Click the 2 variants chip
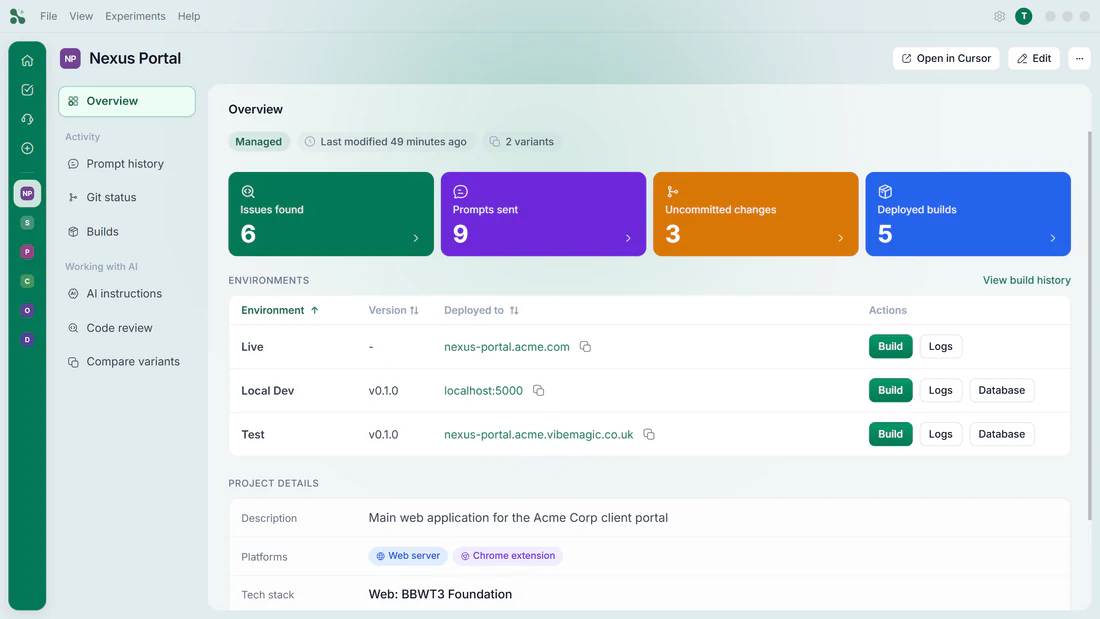 tap(521, 142)
